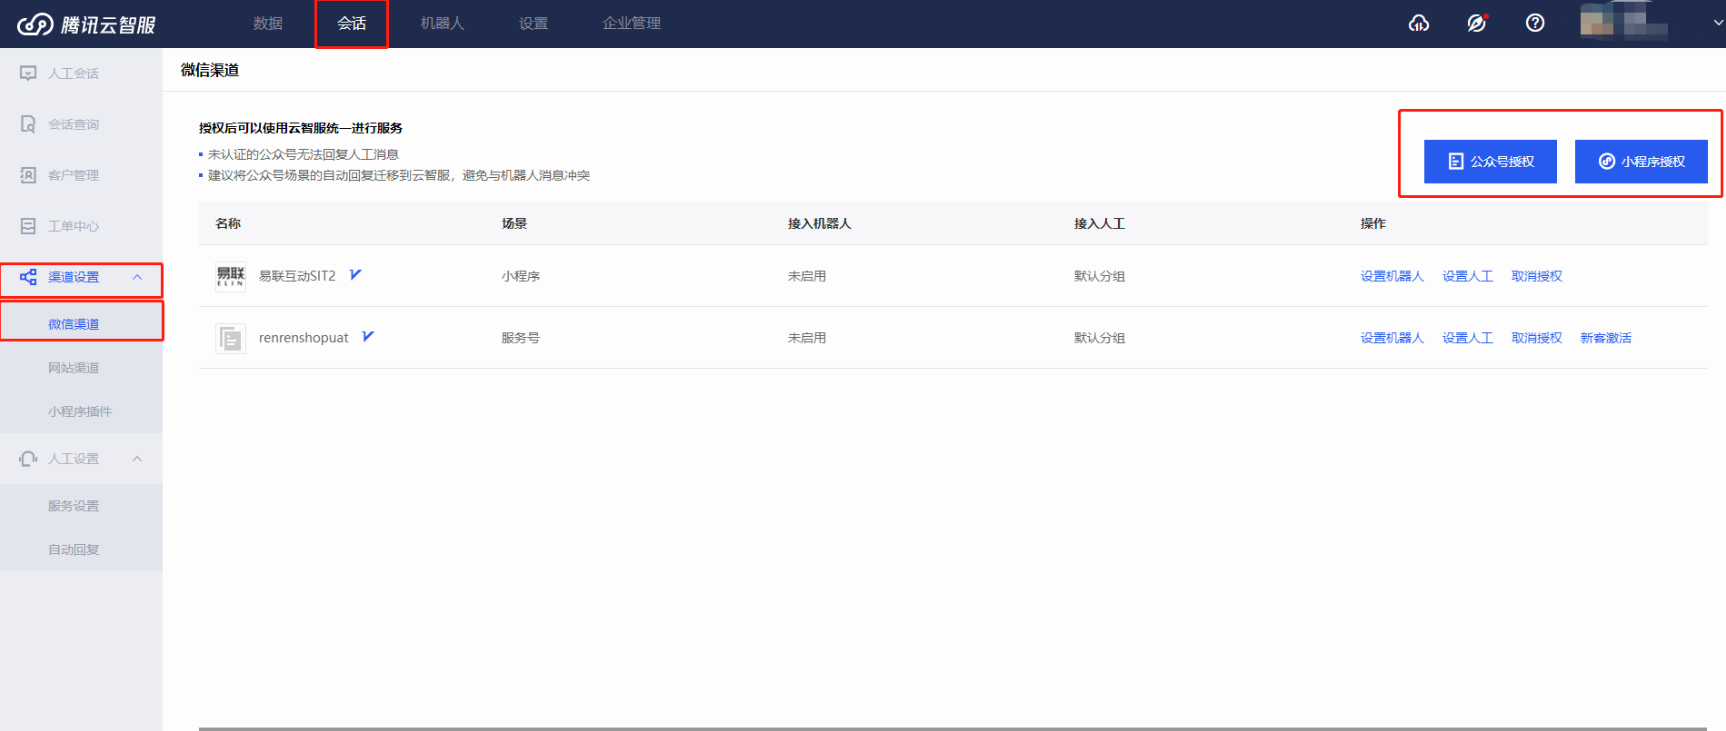Collapse the 人工设置 sidebar section
Screen dimensions: 1726x731
click(x=137, y=459)
